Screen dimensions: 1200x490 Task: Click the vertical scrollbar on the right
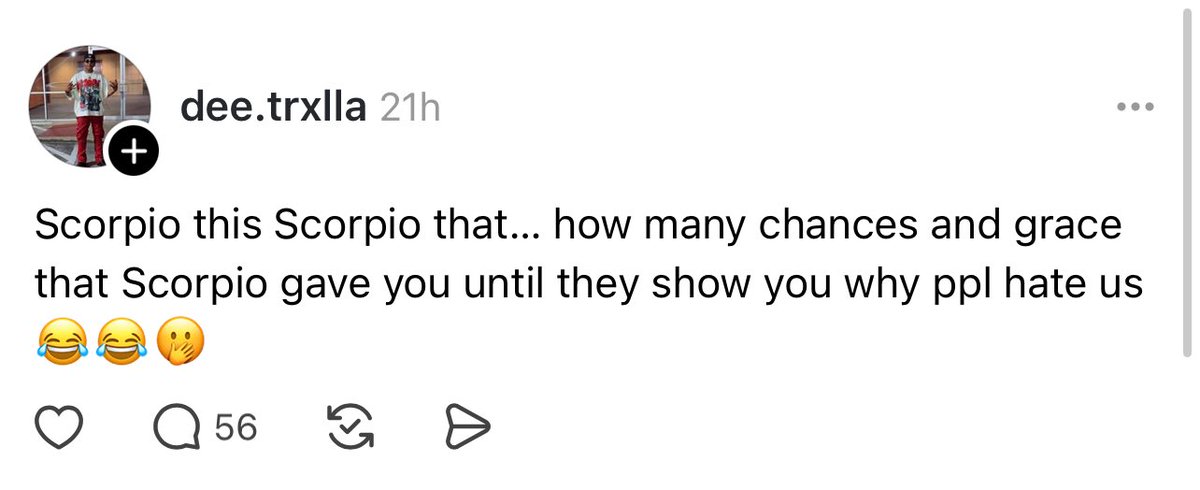click(x=1185, y=180)
